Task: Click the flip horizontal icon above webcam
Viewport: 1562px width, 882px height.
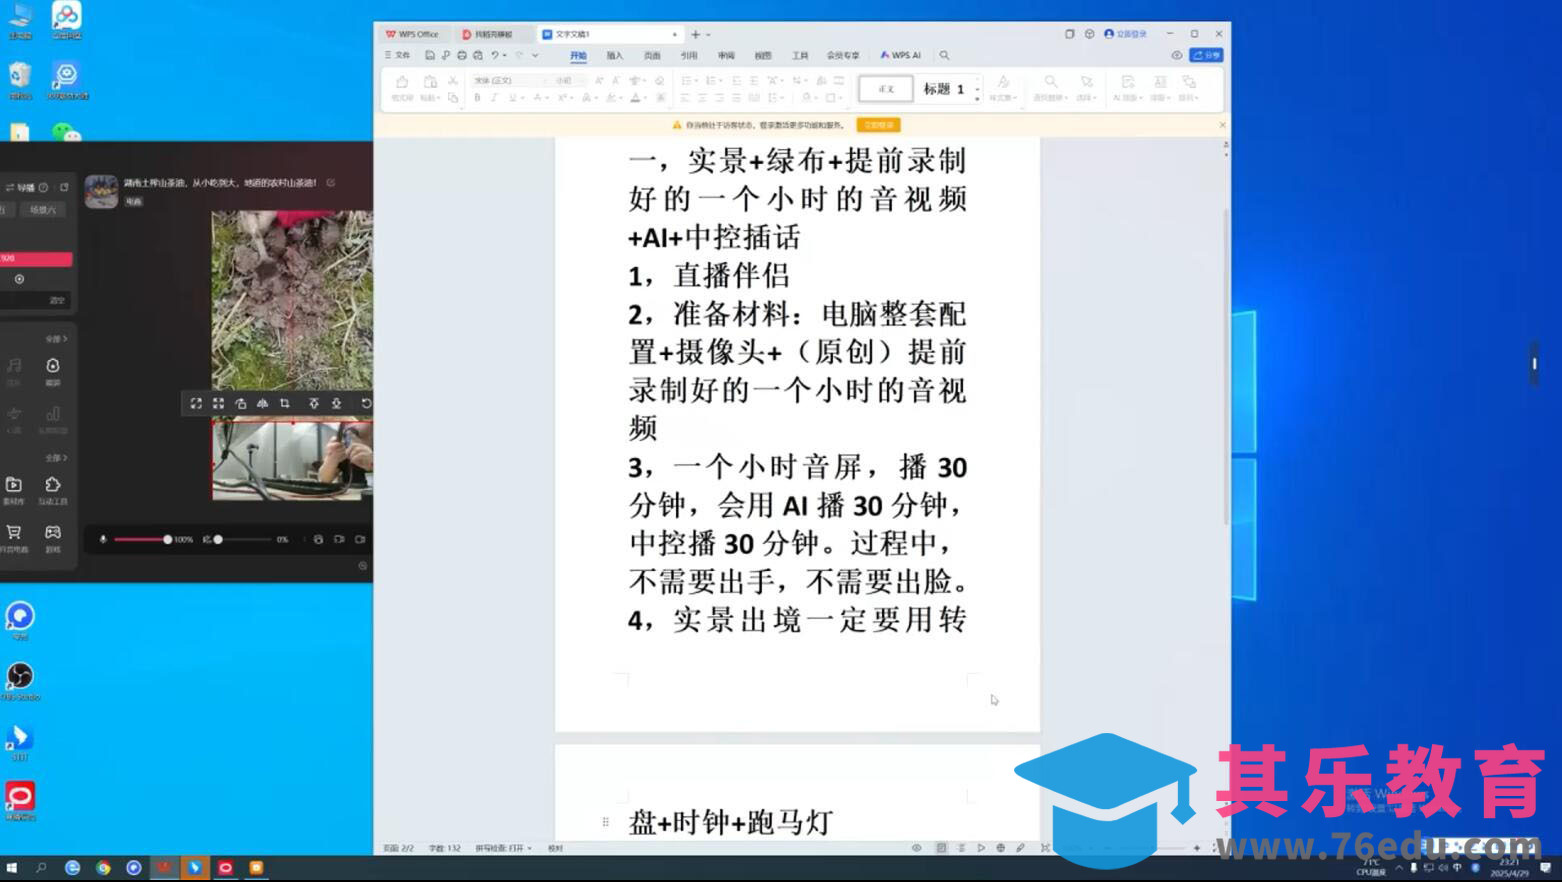Action: pos(262,403)
